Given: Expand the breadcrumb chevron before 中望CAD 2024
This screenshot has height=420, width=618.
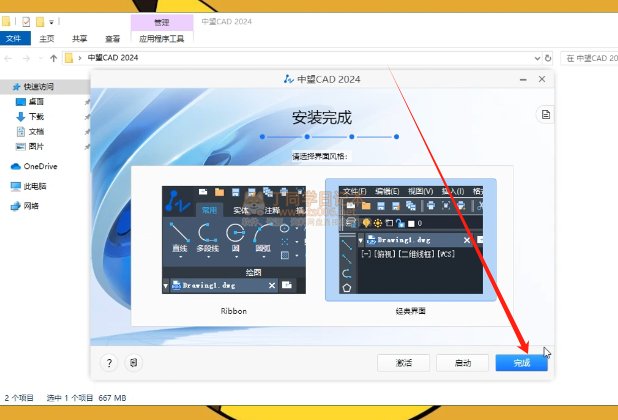Looking at the screenshot, I should click(x=80, y=58).
